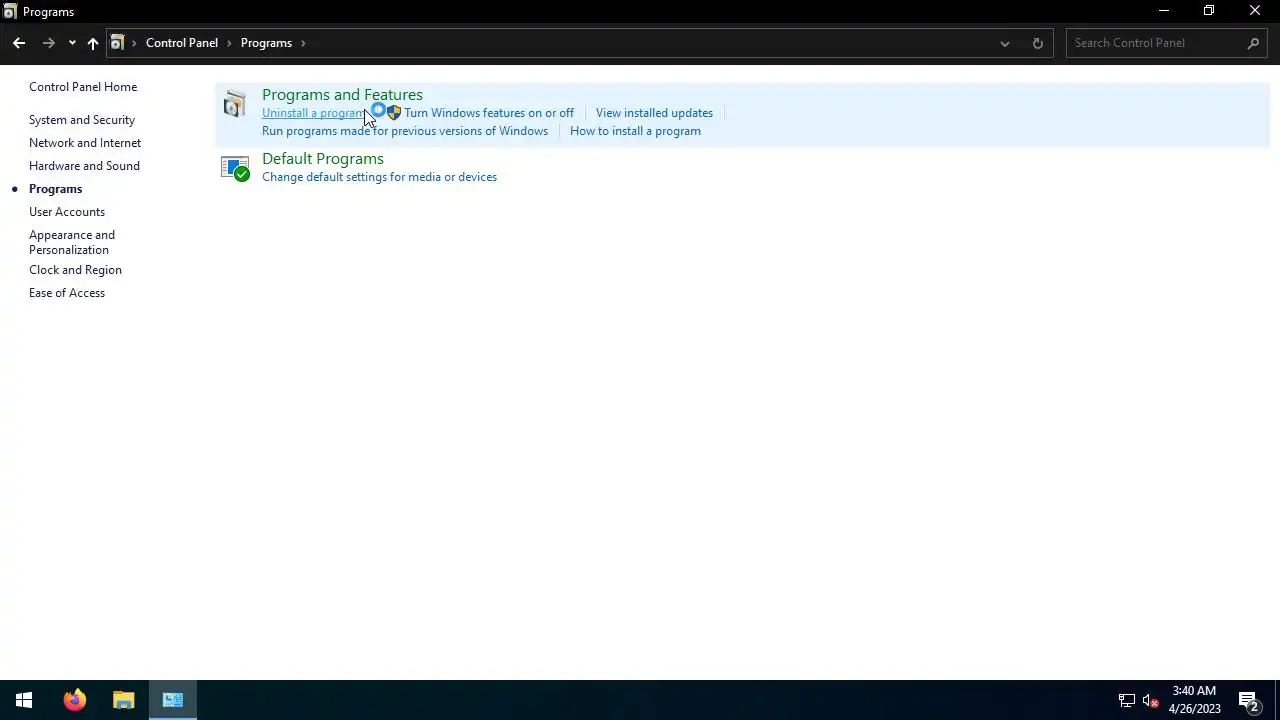Expand chevron after Control Panel breadcrumb
1280x720 pixels.
pos(229,43)
